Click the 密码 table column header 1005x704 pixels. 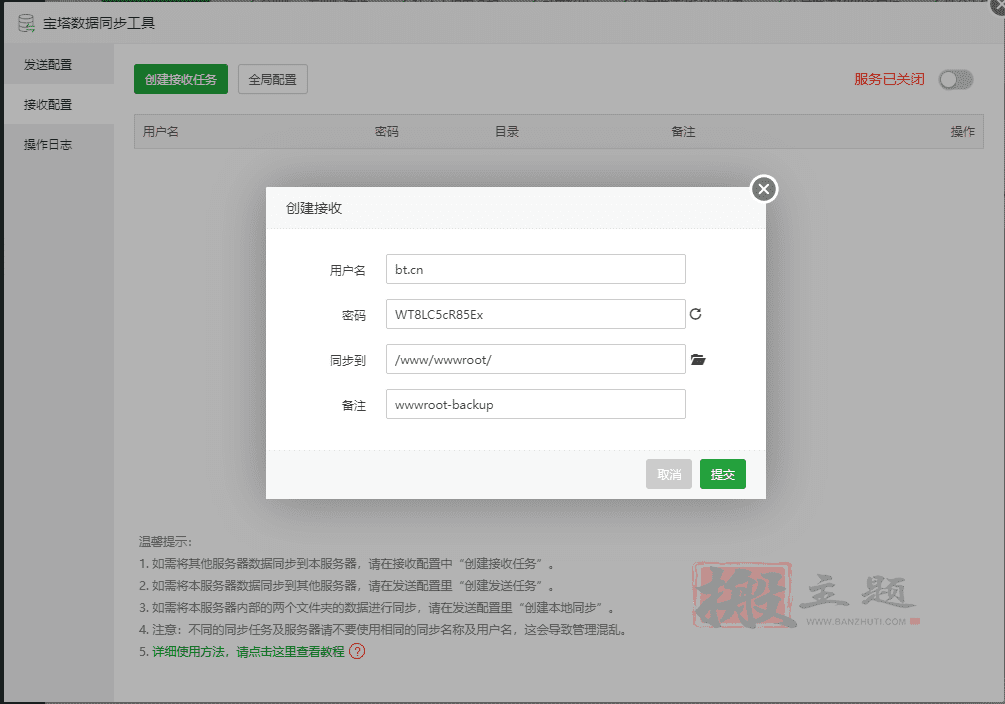point(386,131)
